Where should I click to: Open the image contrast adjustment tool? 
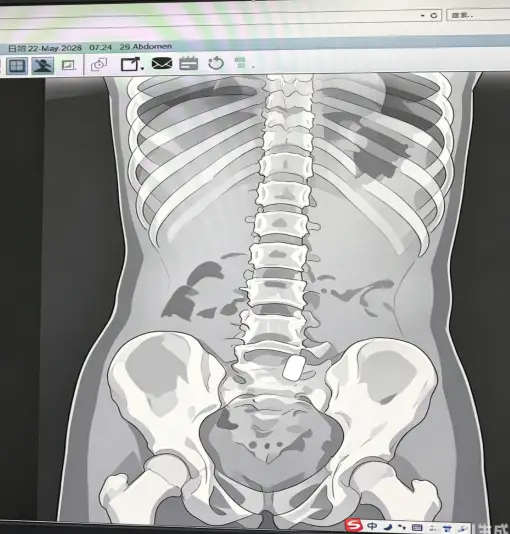click(68, 65)
